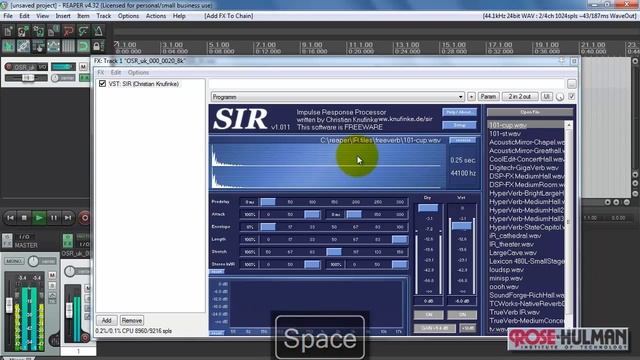Click the Open File button in SIR
Viewport: 640px width, 360px height.
[530, 112]
